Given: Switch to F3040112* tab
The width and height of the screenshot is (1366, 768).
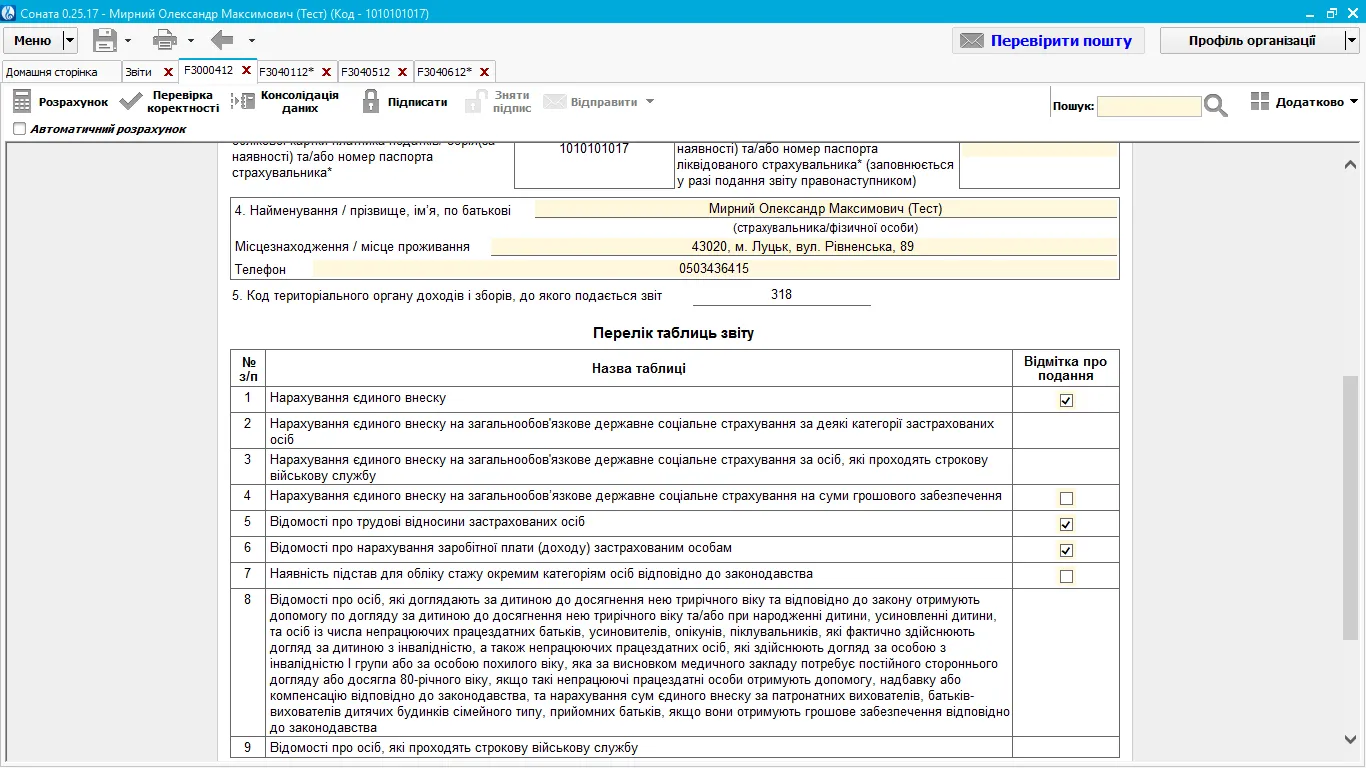Looking at the screenshot, I should pyautogui.click(x=286, y=72).
